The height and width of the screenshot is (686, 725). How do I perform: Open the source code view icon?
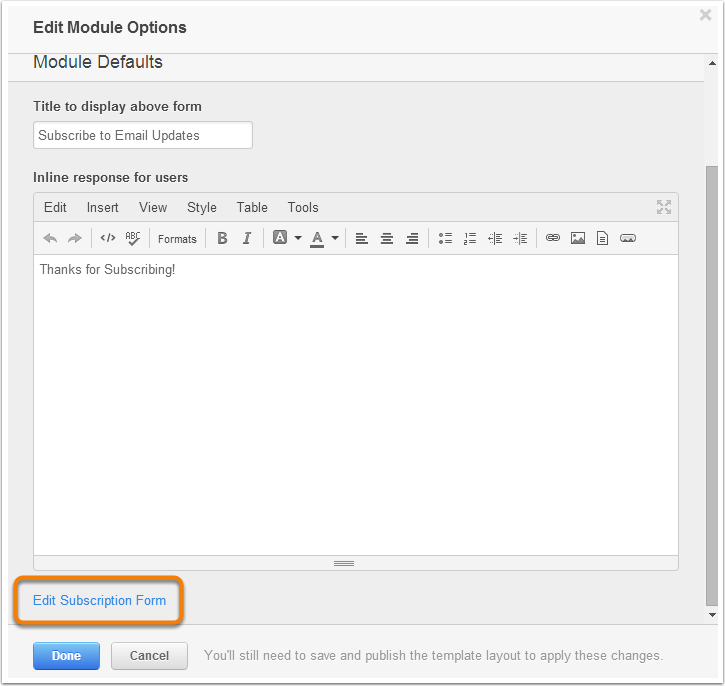tap(108, 238)
